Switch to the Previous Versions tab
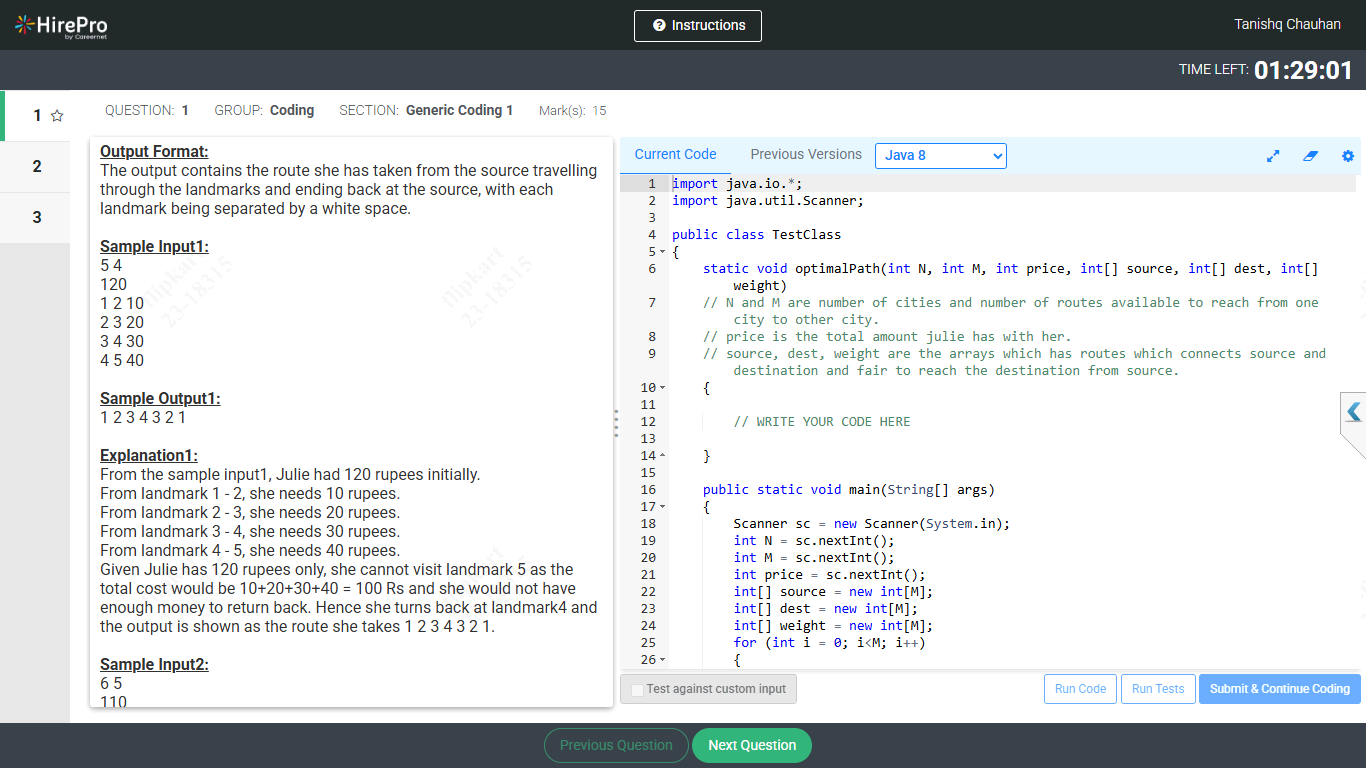The image size is (1366, 768). click(806, 154)
